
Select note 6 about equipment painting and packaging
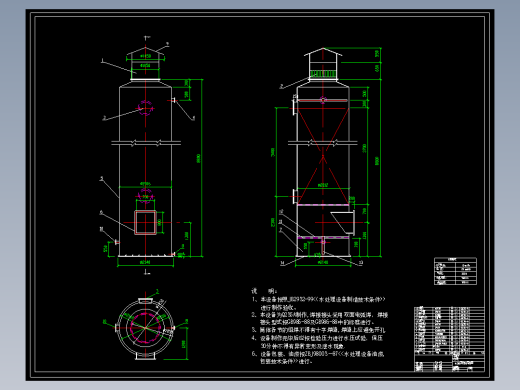318,357
